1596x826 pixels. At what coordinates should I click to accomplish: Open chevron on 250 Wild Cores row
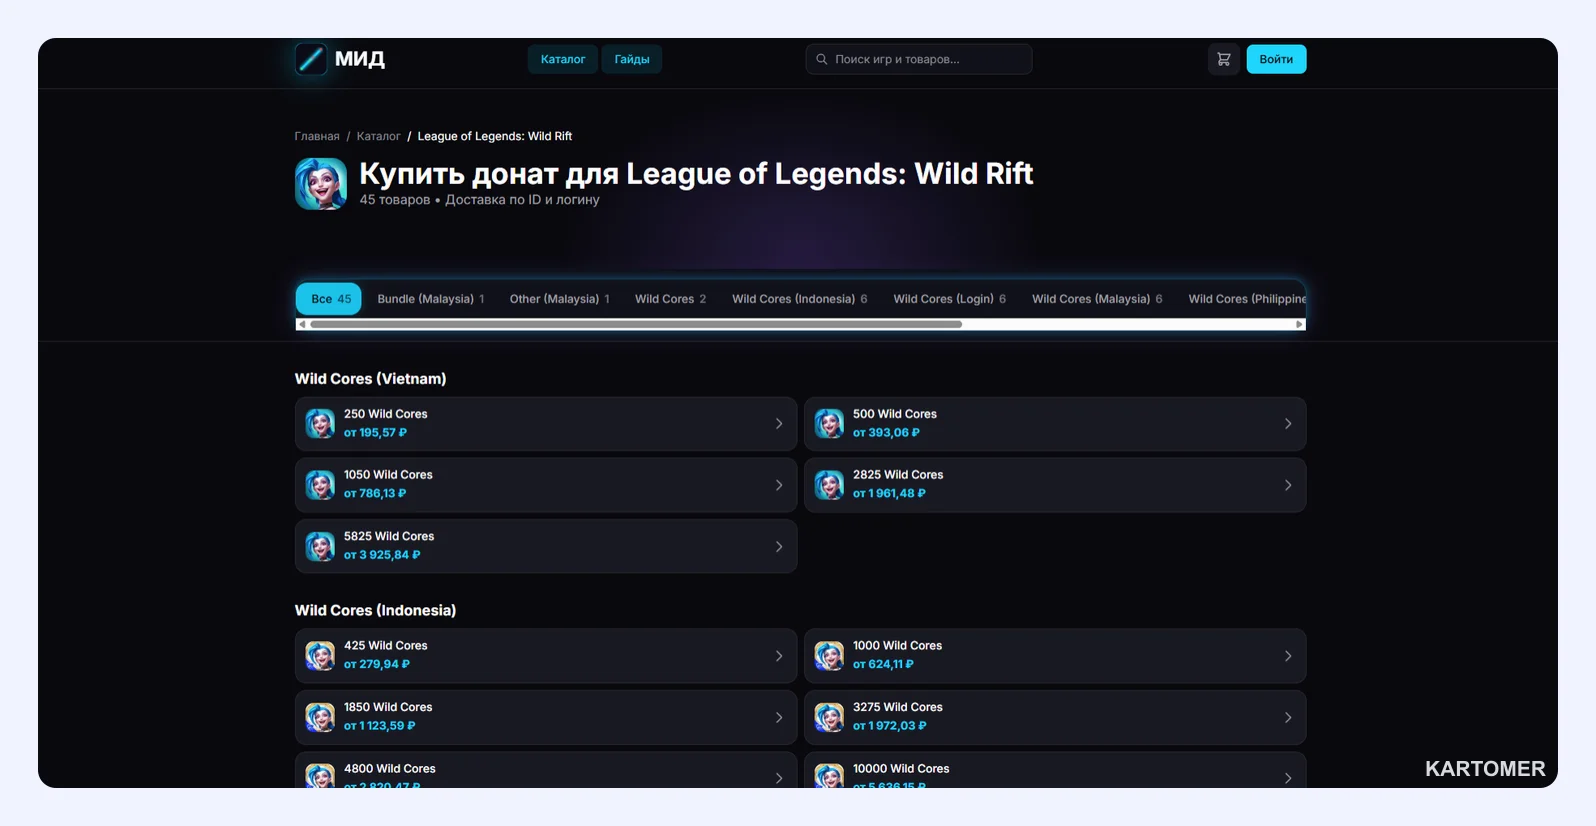click(x=779, y=424)
